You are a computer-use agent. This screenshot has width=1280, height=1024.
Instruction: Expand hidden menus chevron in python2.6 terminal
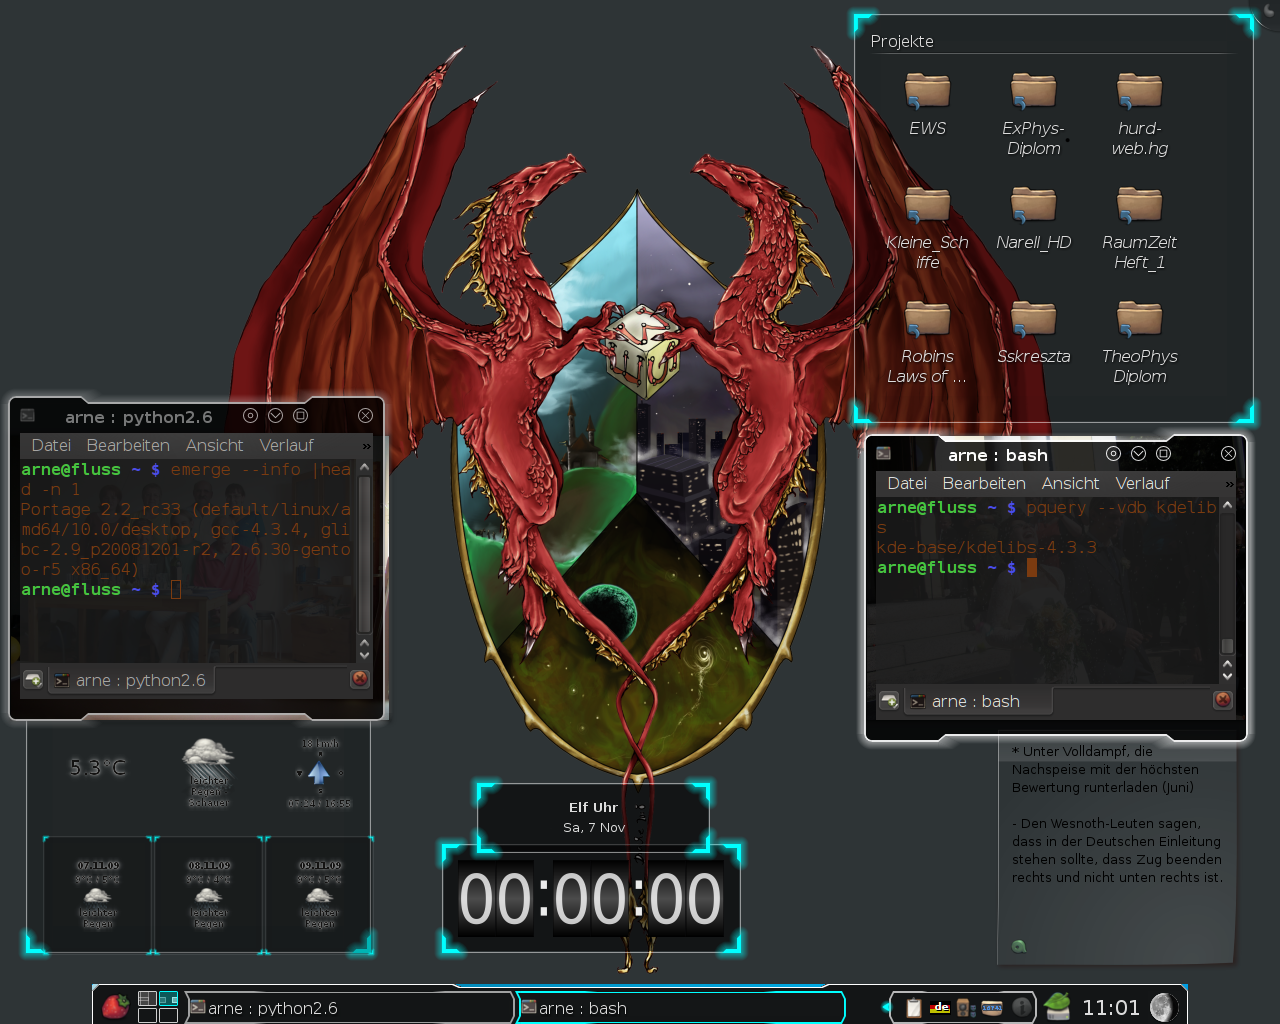point(366,446)
